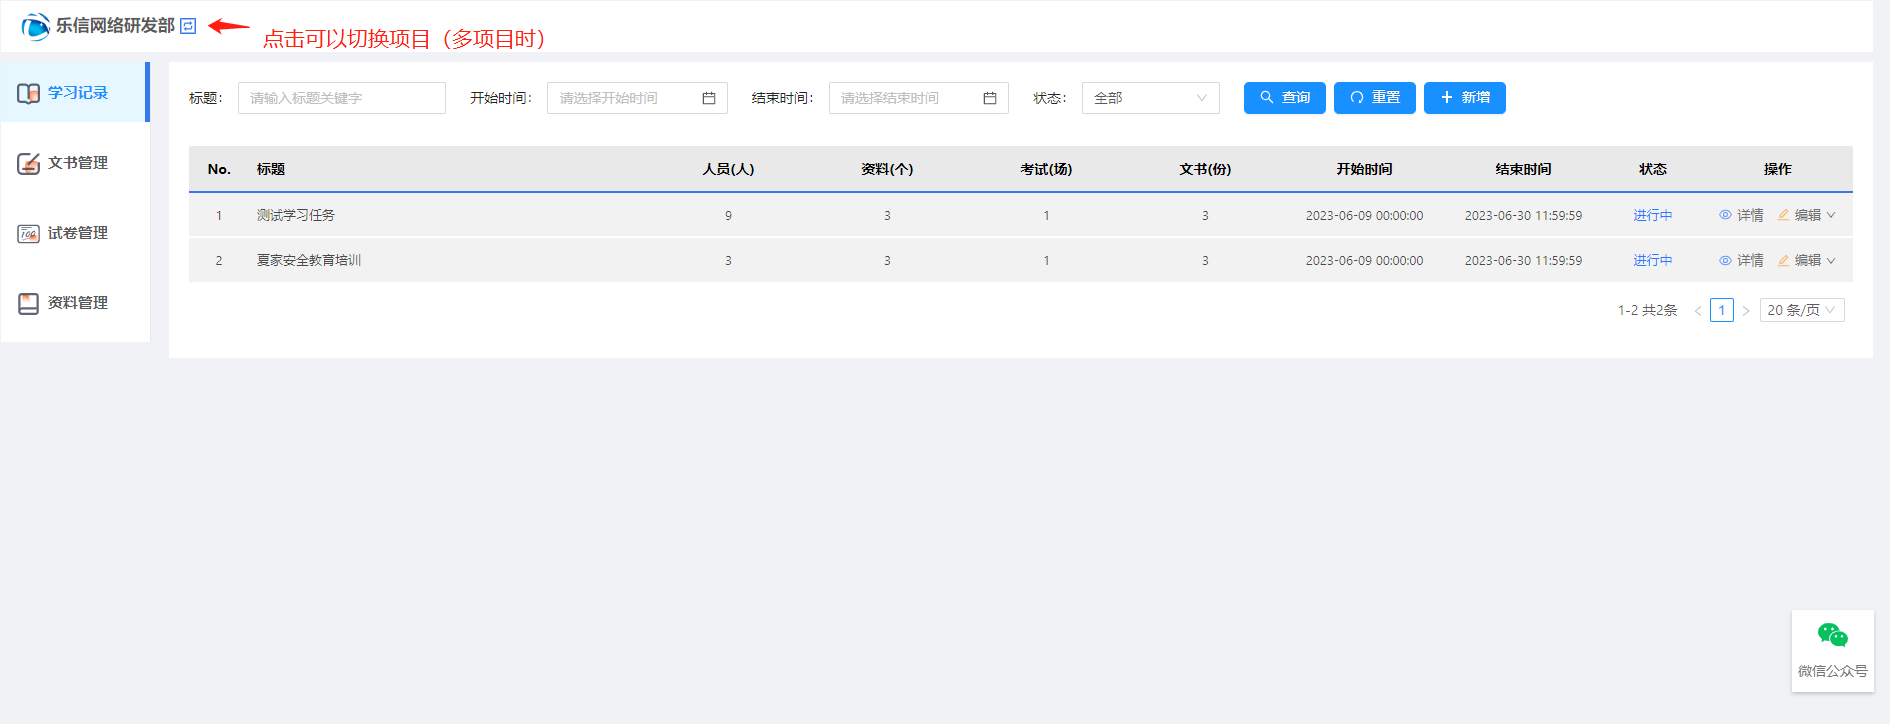Viewport: 1890px width, 724px height.
Task: Click the 乐信网络研发部 logo icon
Action: click(x=36, y=26)
